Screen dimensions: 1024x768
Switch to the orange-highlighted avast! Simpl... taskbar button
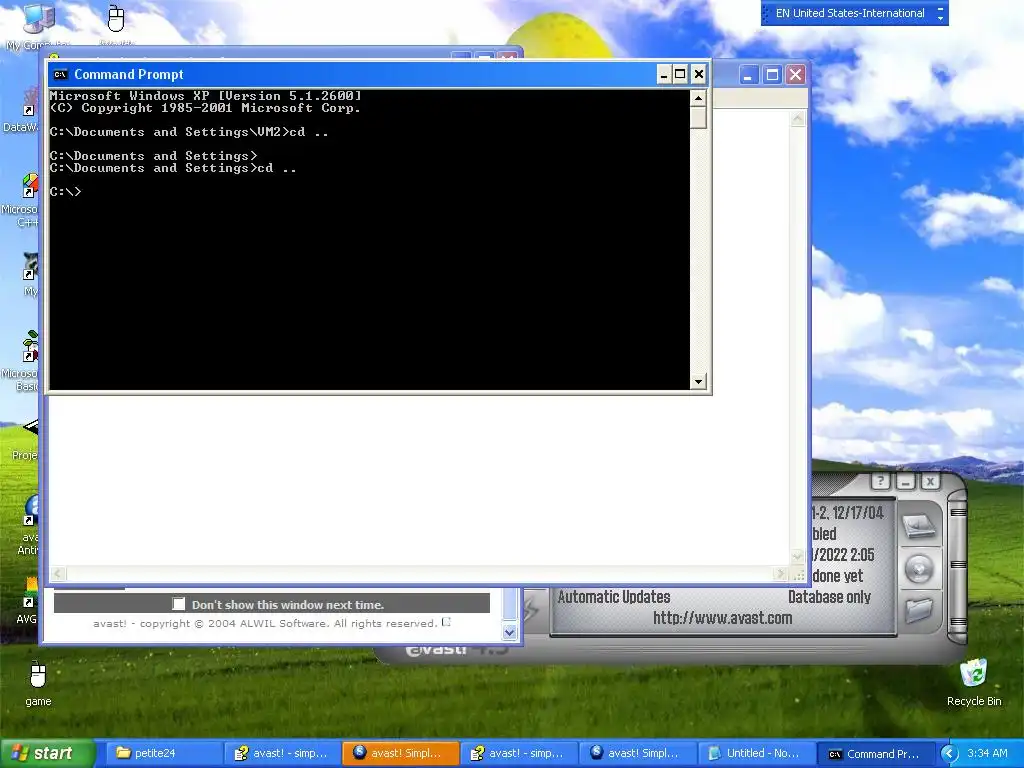(x=400, y=754)
